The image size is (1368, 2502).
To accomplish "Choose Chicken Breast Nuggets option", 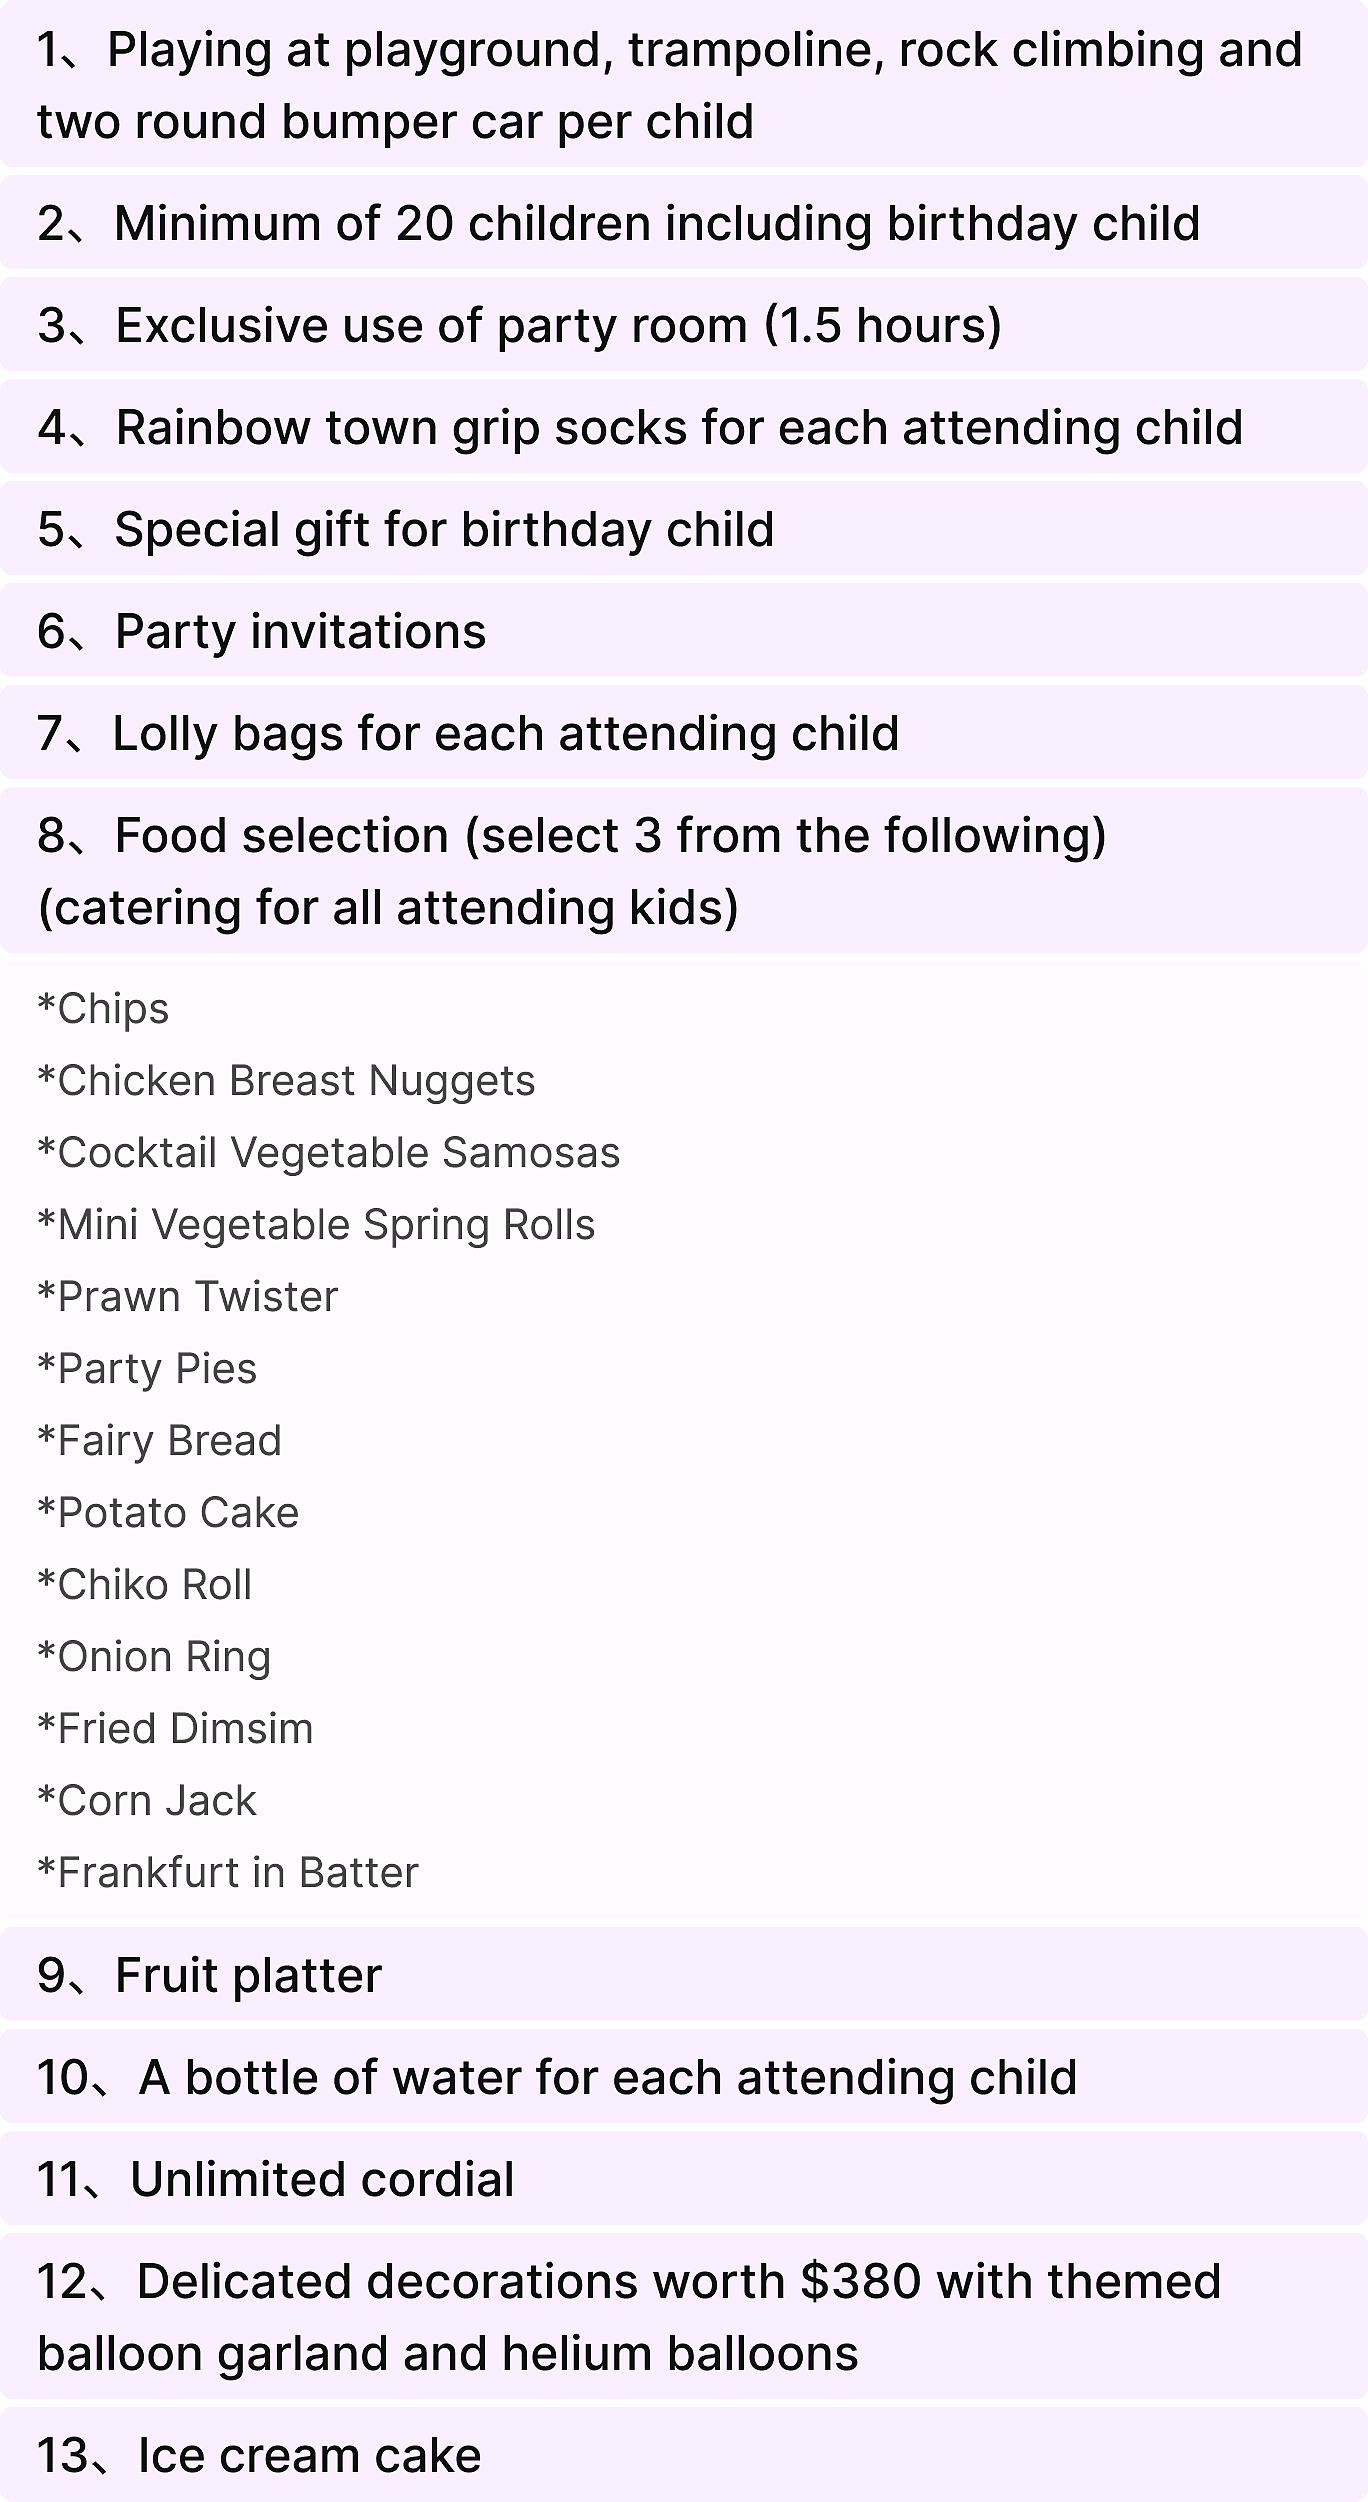I will pos(286,1081).
